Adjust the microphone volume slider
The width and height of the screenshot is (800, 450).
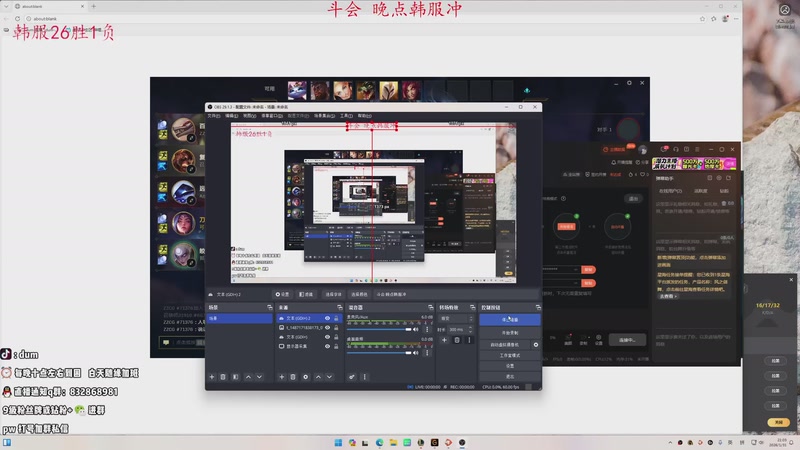click(380, 329)
